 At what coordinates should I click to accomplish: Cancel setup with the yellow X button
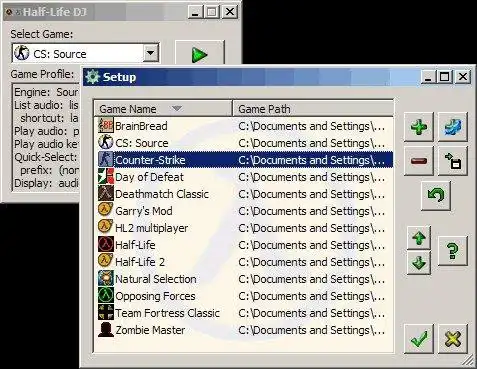click(x=453, y=339)
